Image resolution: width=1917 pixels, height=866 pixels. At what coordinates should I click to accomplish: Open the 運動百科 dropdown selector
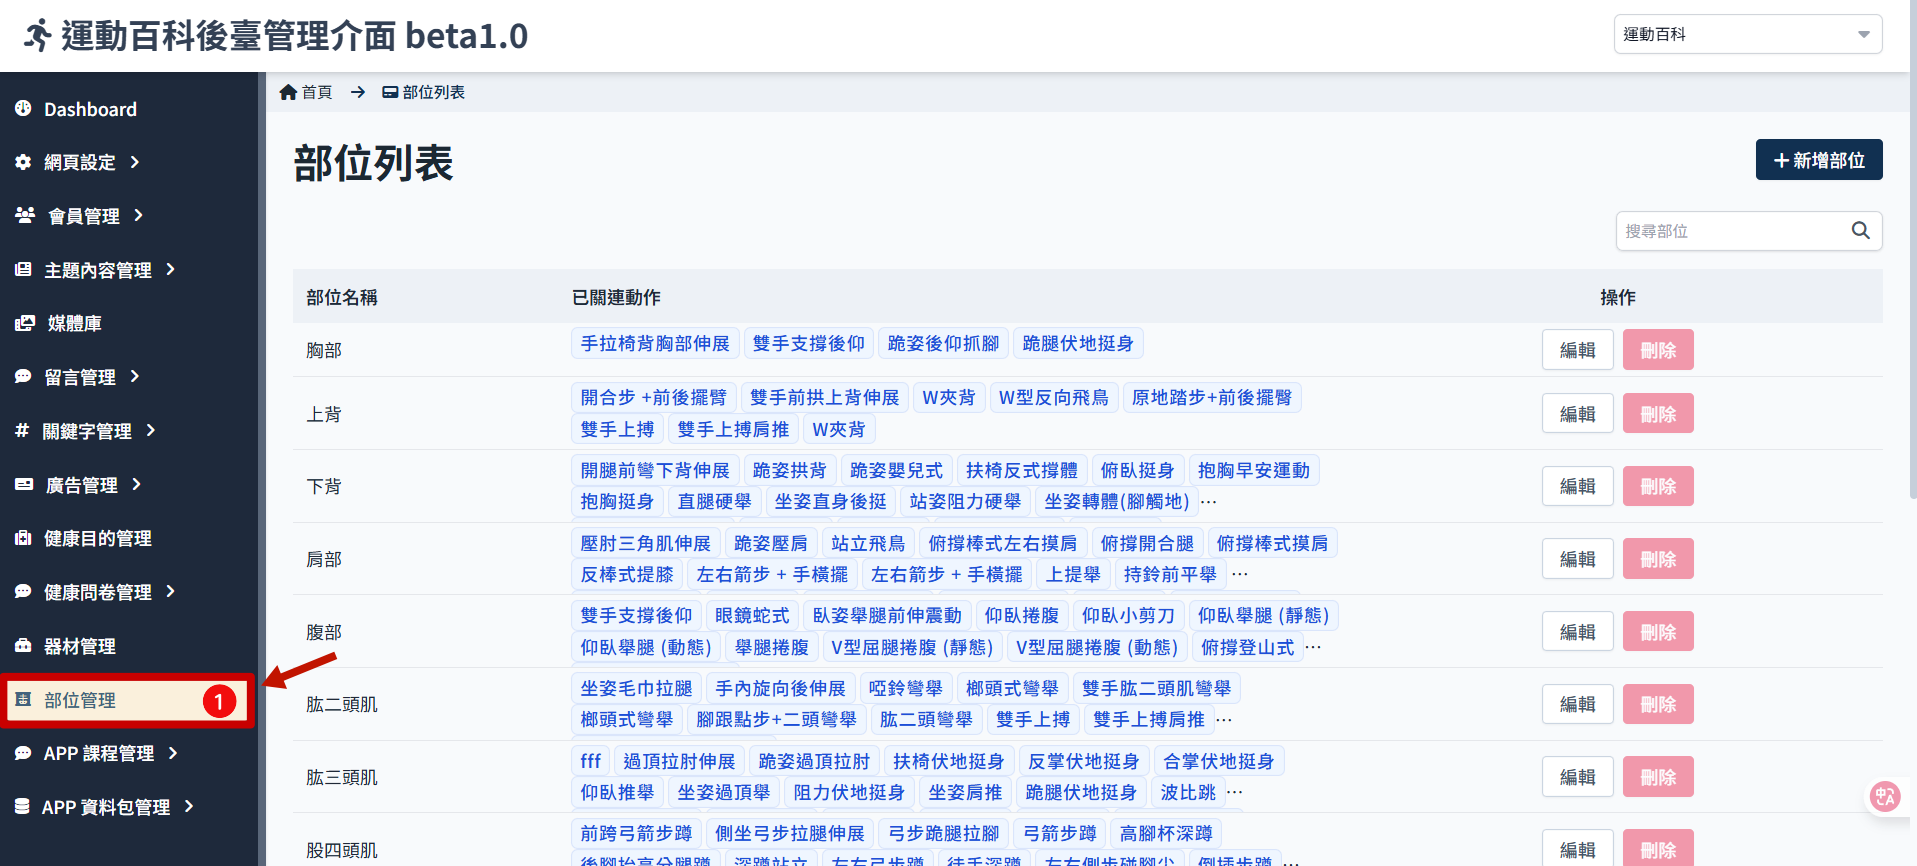point(1747,34)
